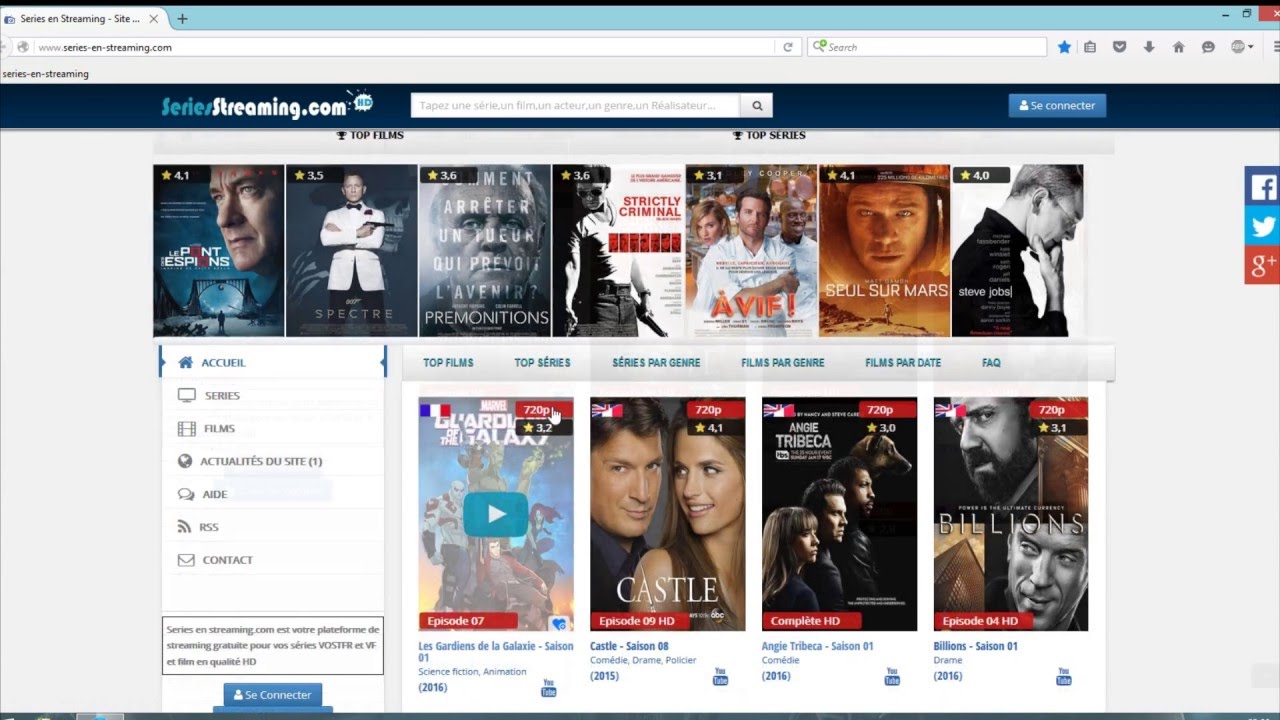
Task: Click the globe icon beside Actualités du site
Action: coord(185,461)
